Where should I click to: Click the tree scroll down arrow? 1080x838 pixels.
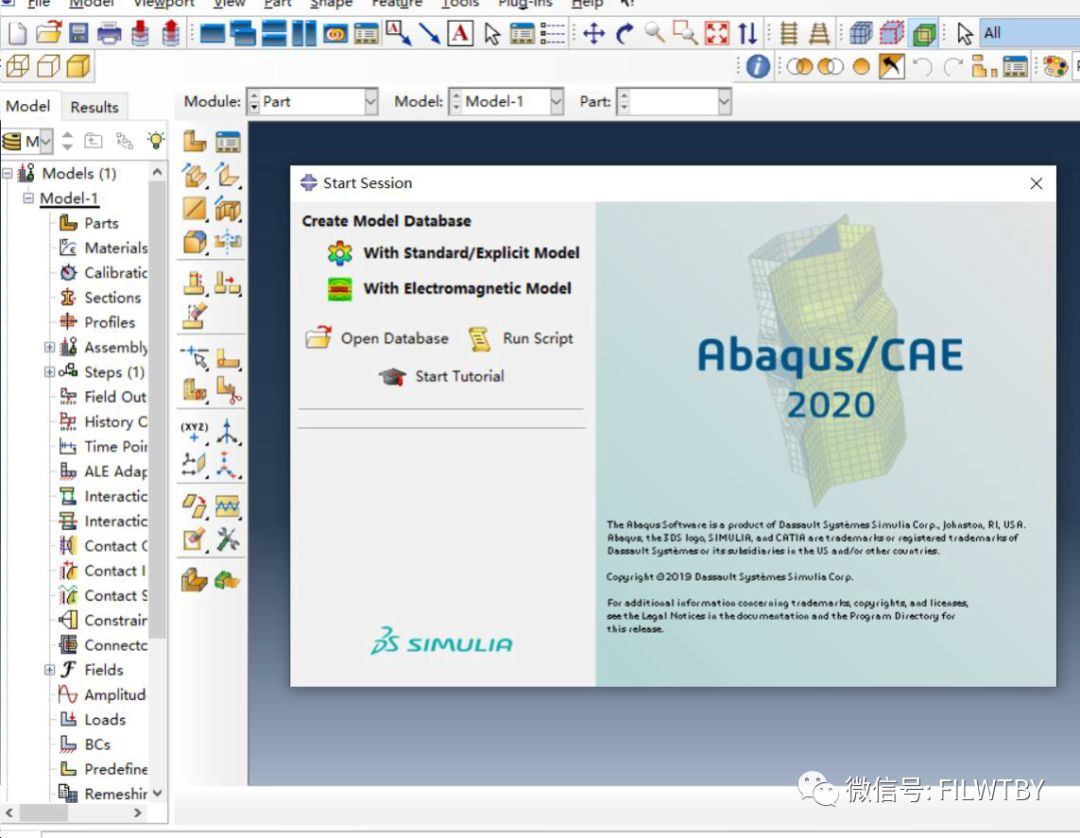[x=158, y=793]
